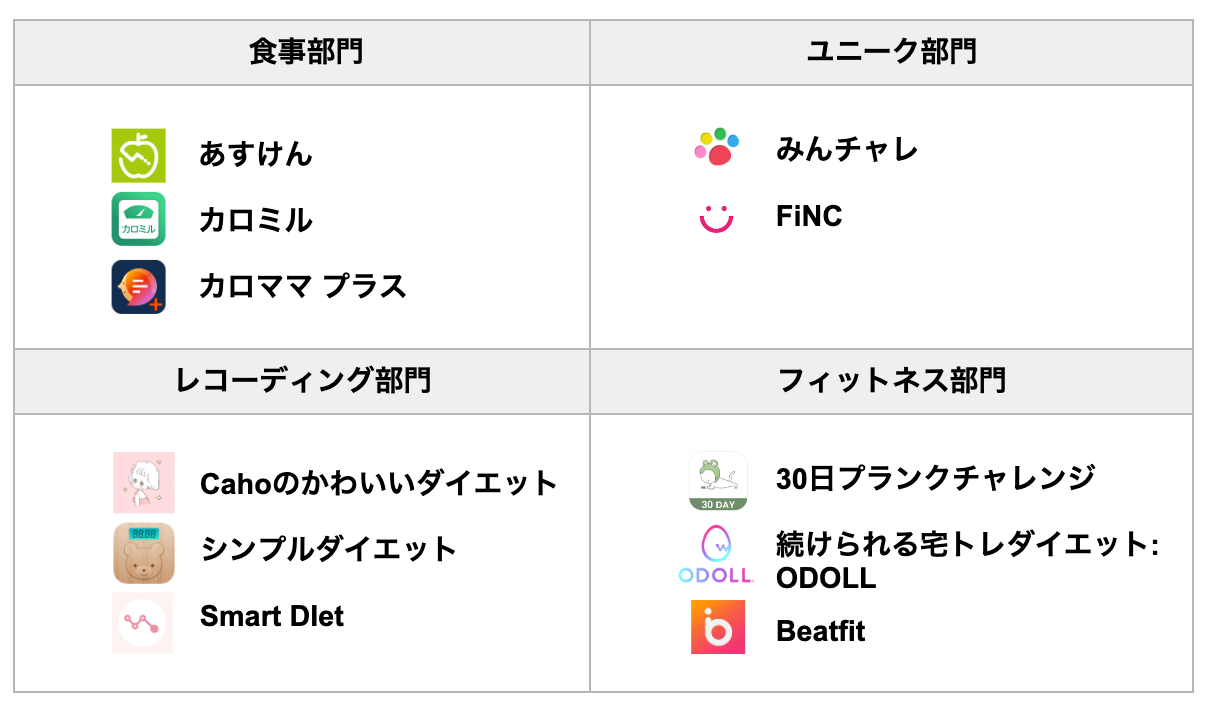Click the カロミル app icon
The width and height of the screenshot is (1214, 708).
[x=138, y=220]
